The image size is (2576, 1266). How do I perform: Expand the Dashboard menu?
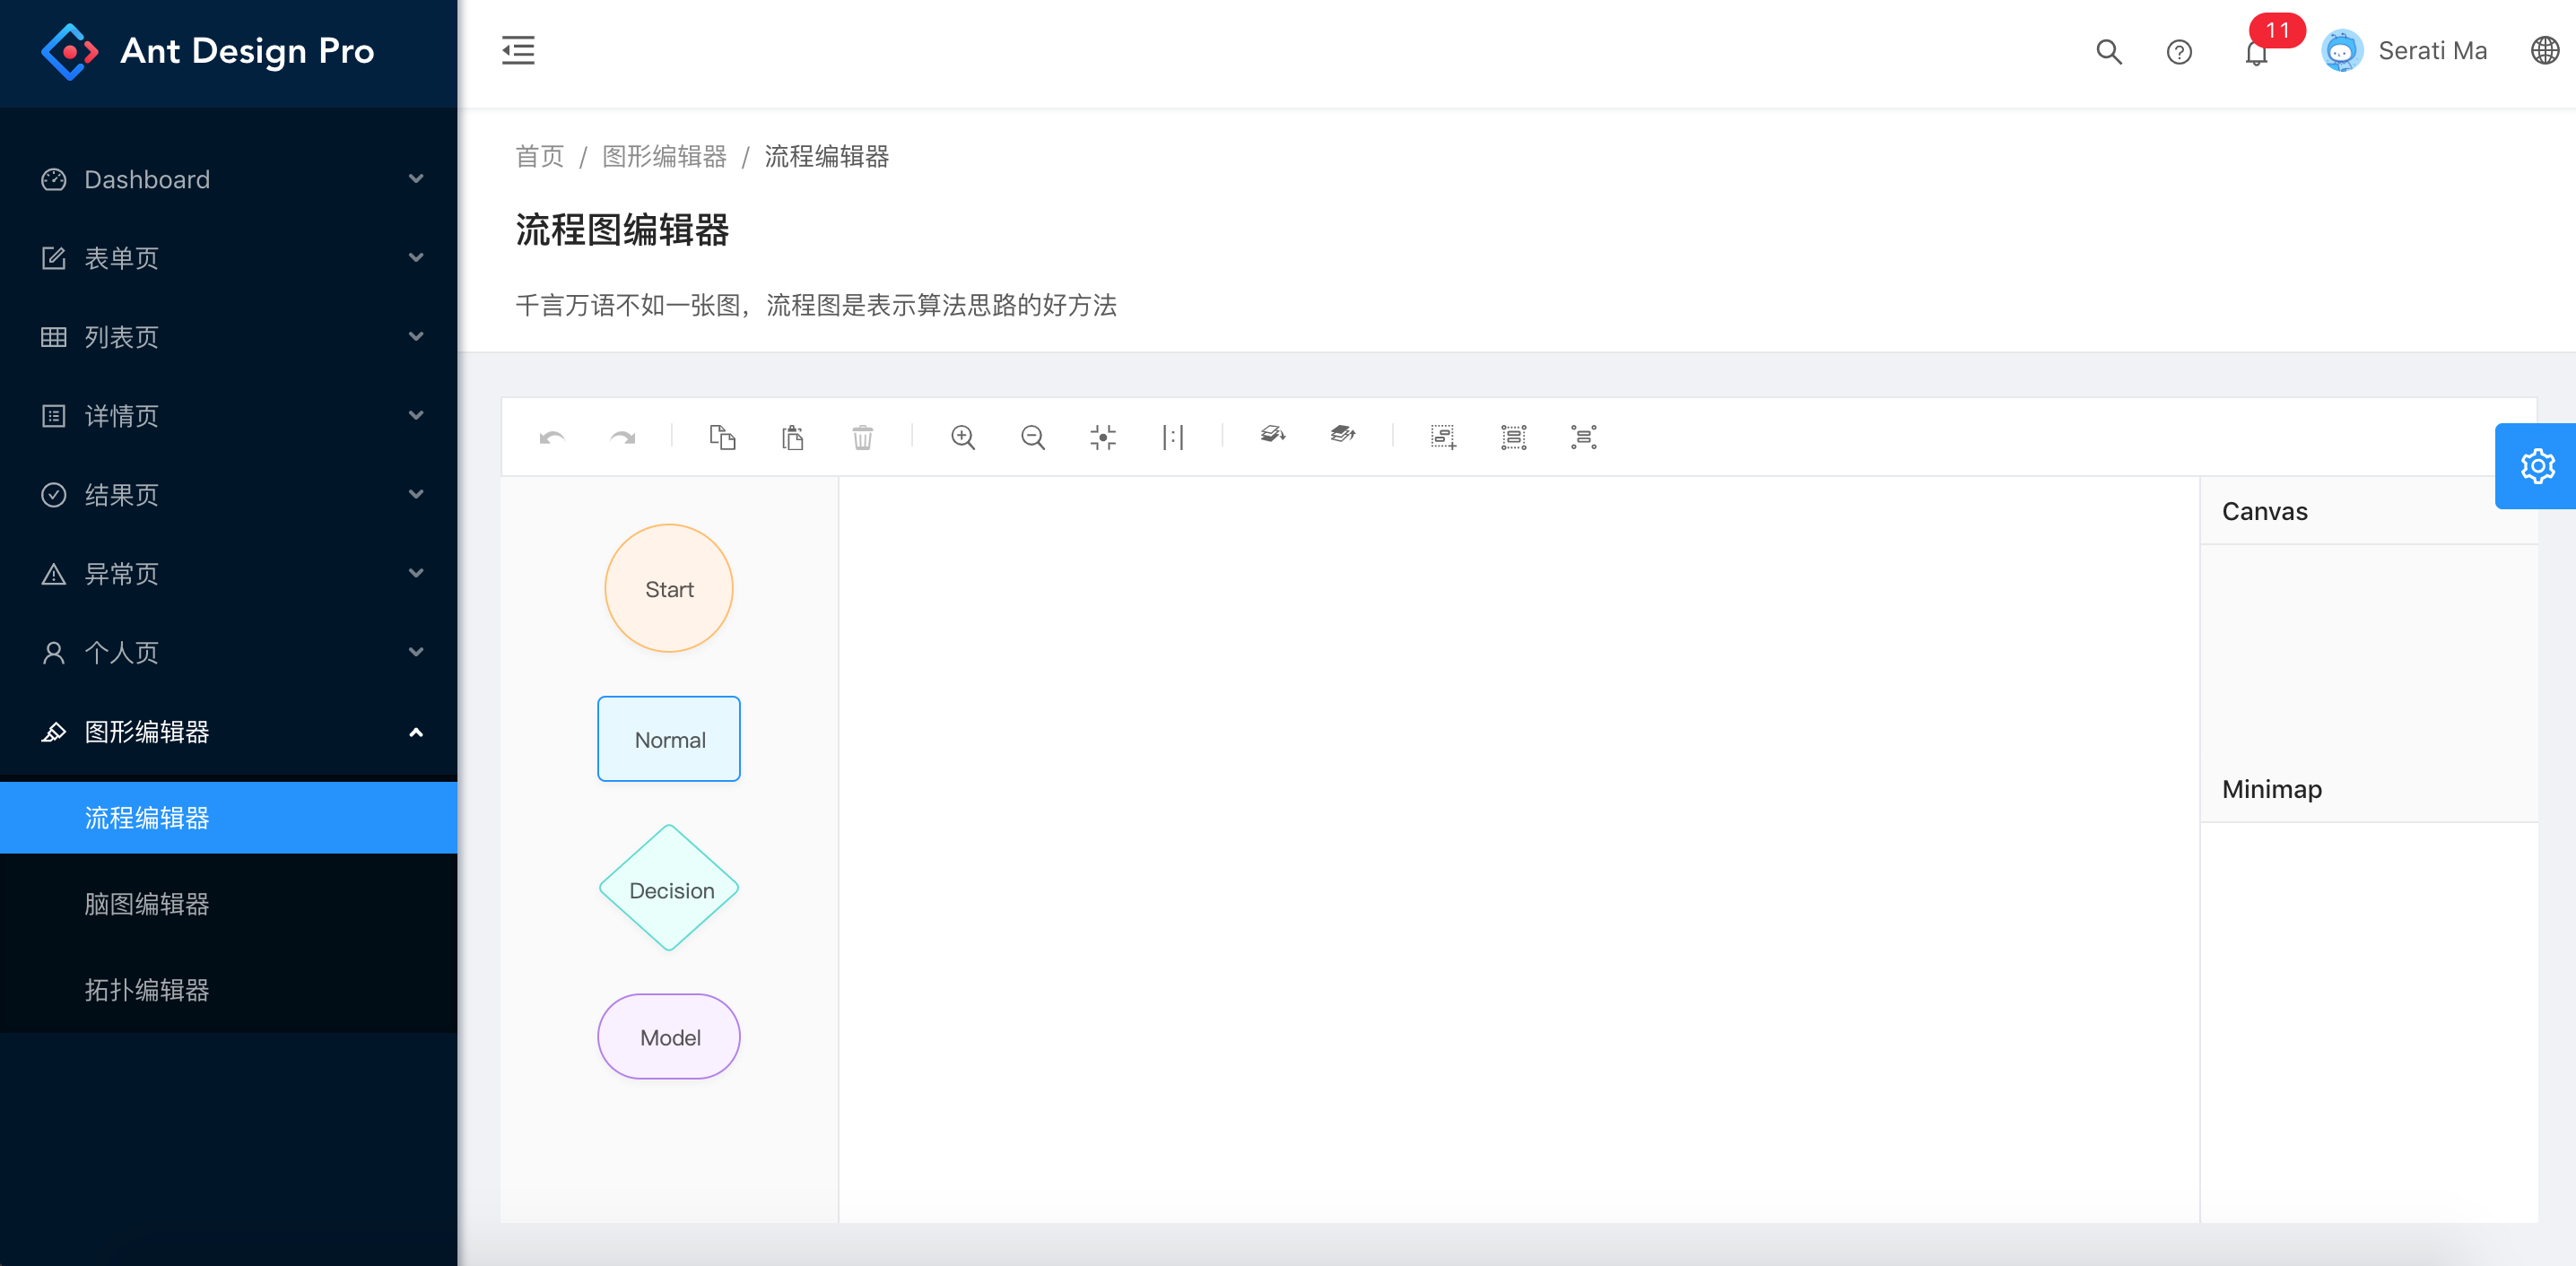(x=229, y=179)
